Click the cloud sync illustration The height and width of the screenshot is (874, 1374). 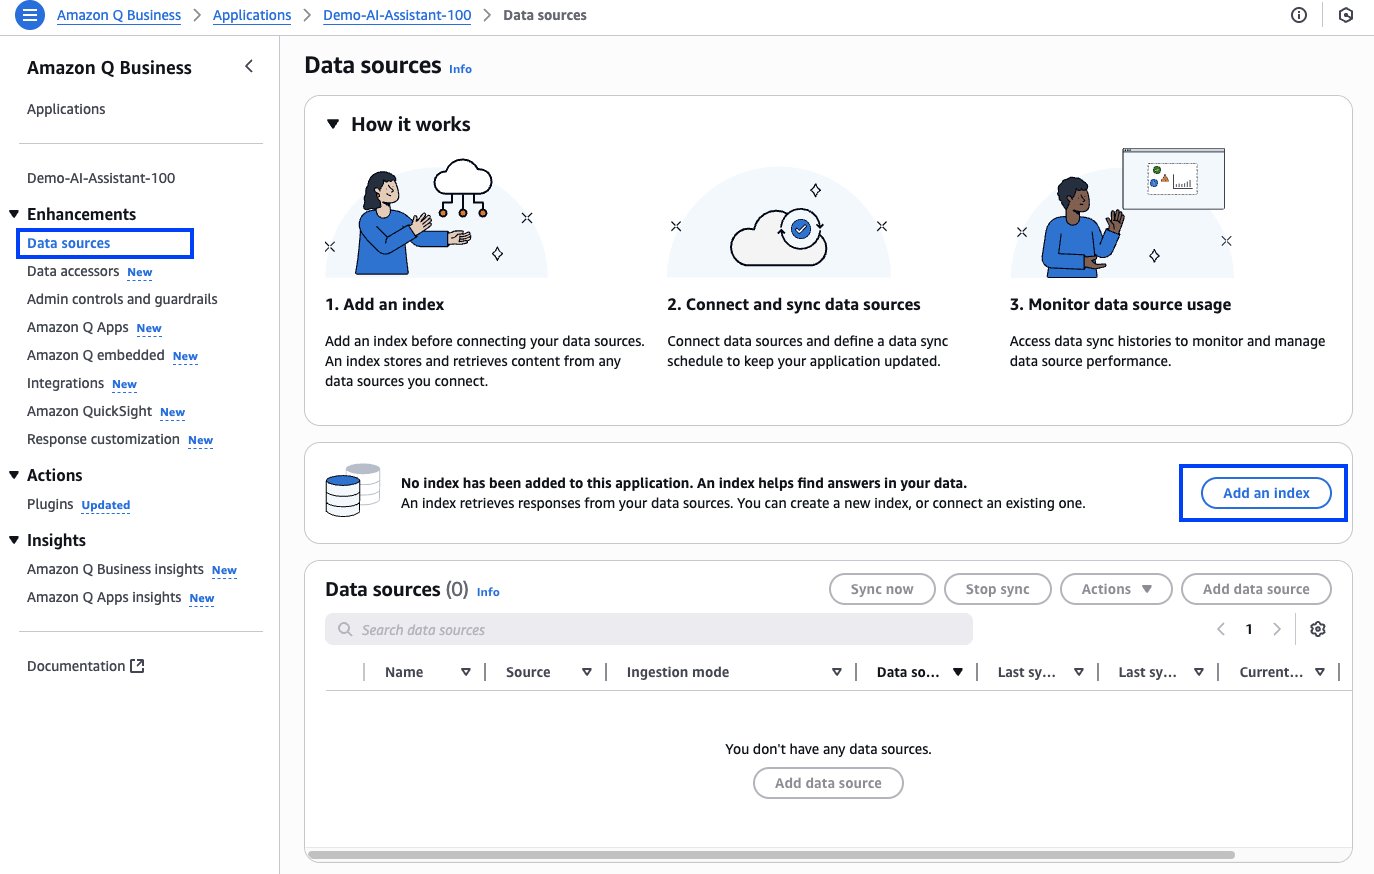pos(779,222)
